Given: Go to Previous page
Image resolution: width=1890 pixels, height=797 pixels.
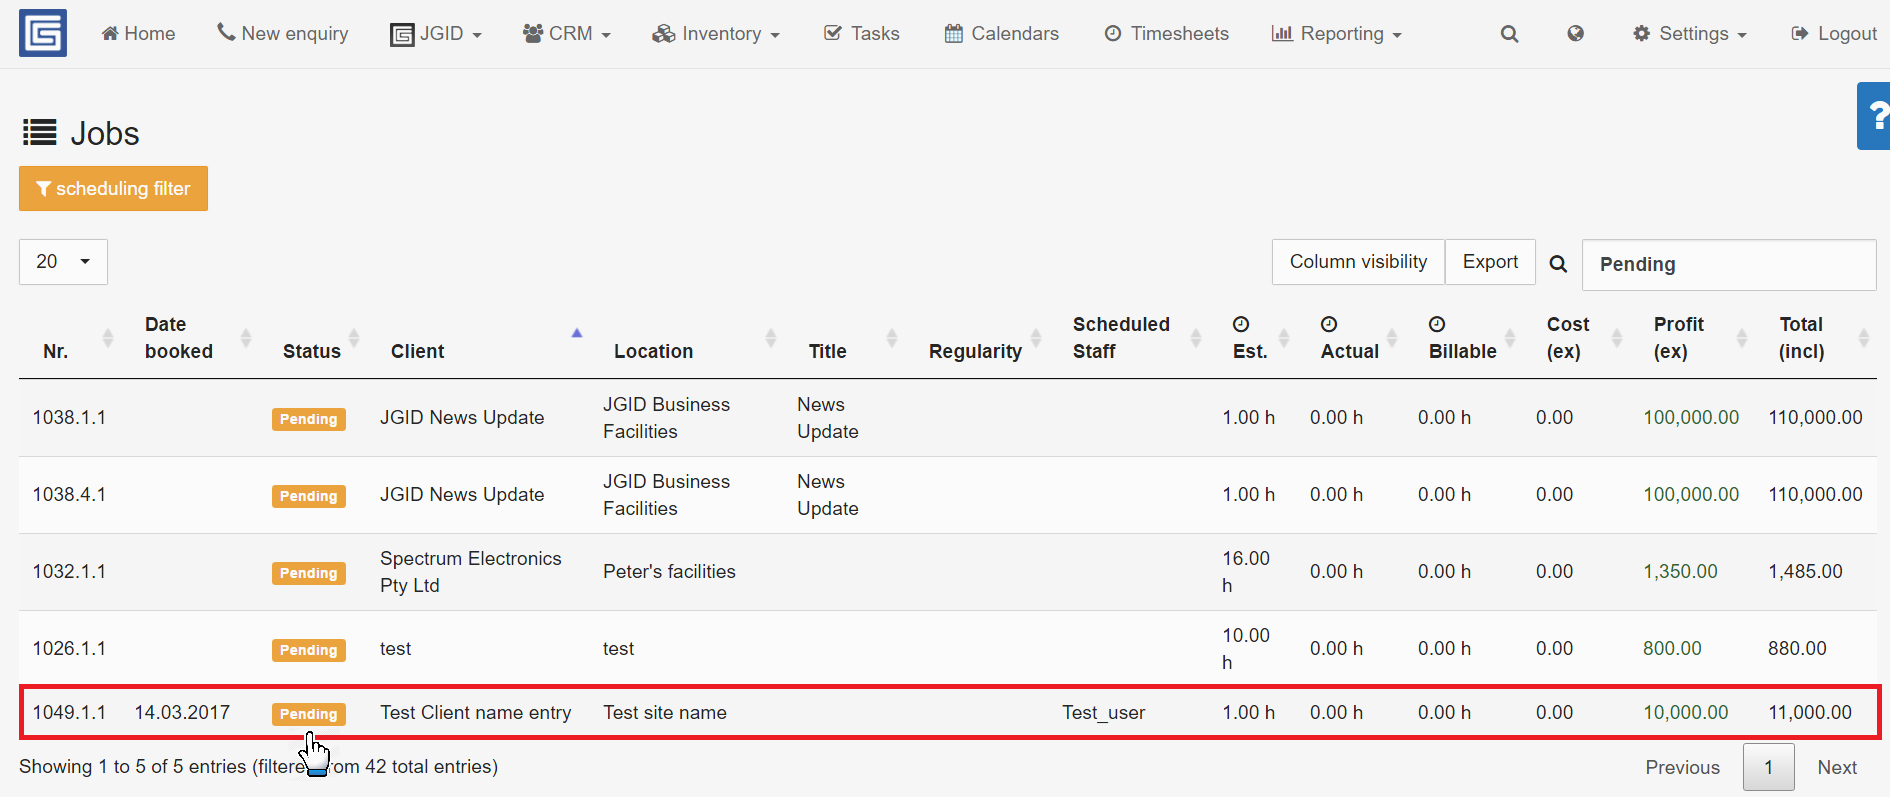Looking at the screenshot, I should pyautogui.click(x=1683, y=768).
